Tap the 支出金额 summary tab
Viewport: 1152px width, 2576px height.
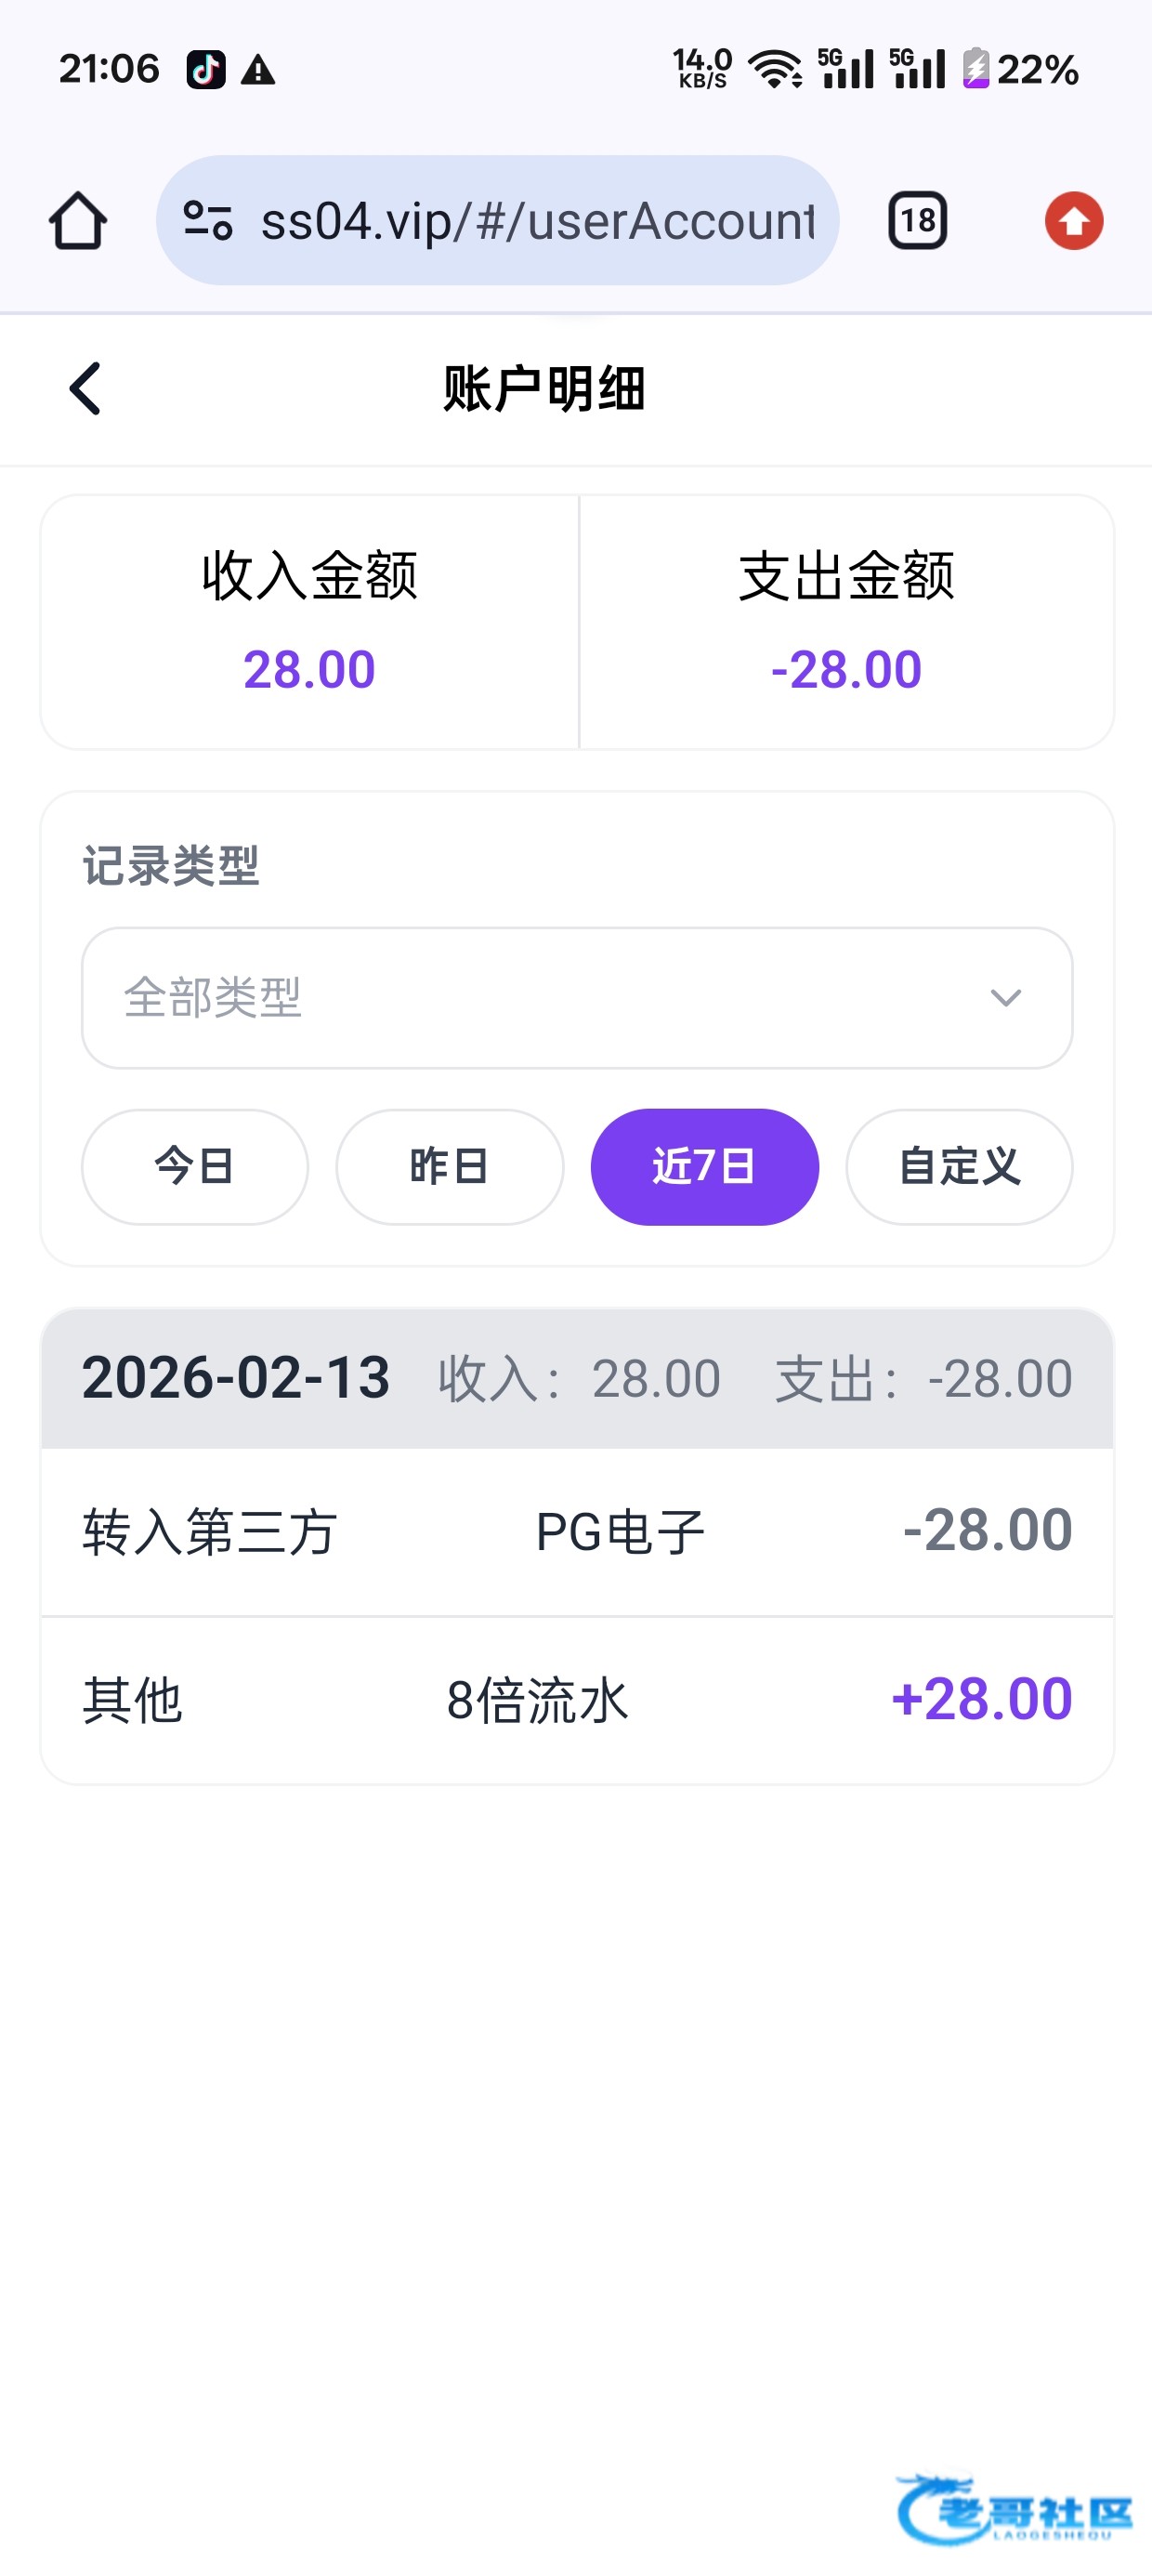[x=846, y=621]
